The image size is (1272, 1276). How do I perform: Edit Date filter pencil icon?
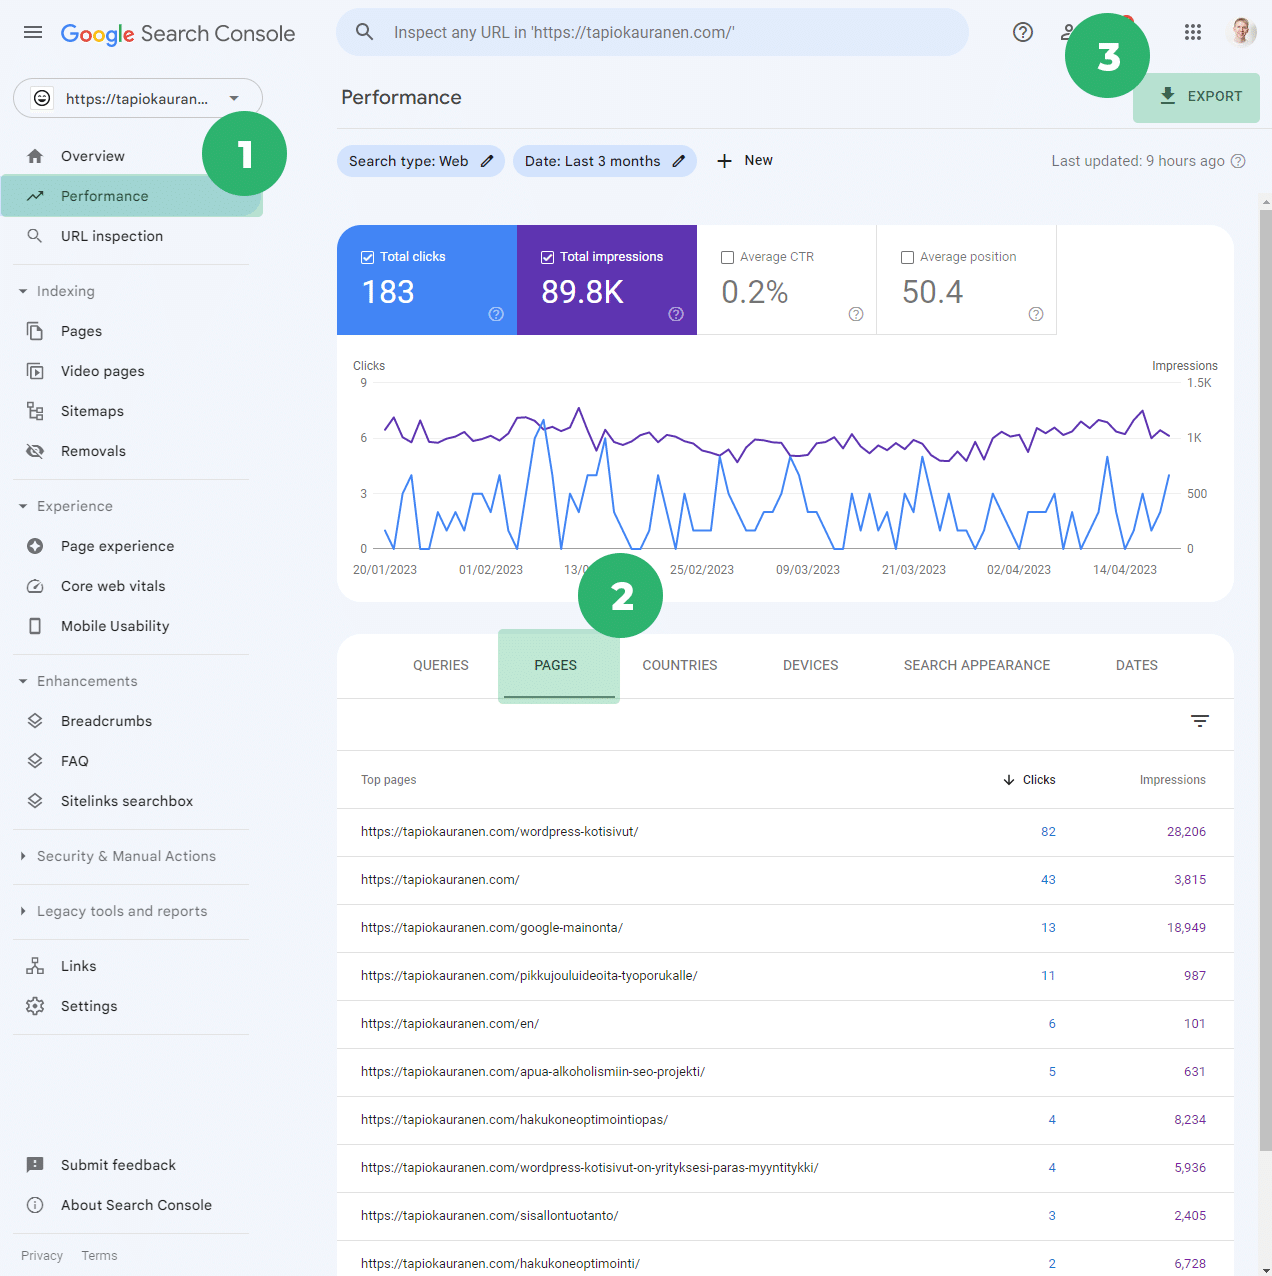pos(679,161)
